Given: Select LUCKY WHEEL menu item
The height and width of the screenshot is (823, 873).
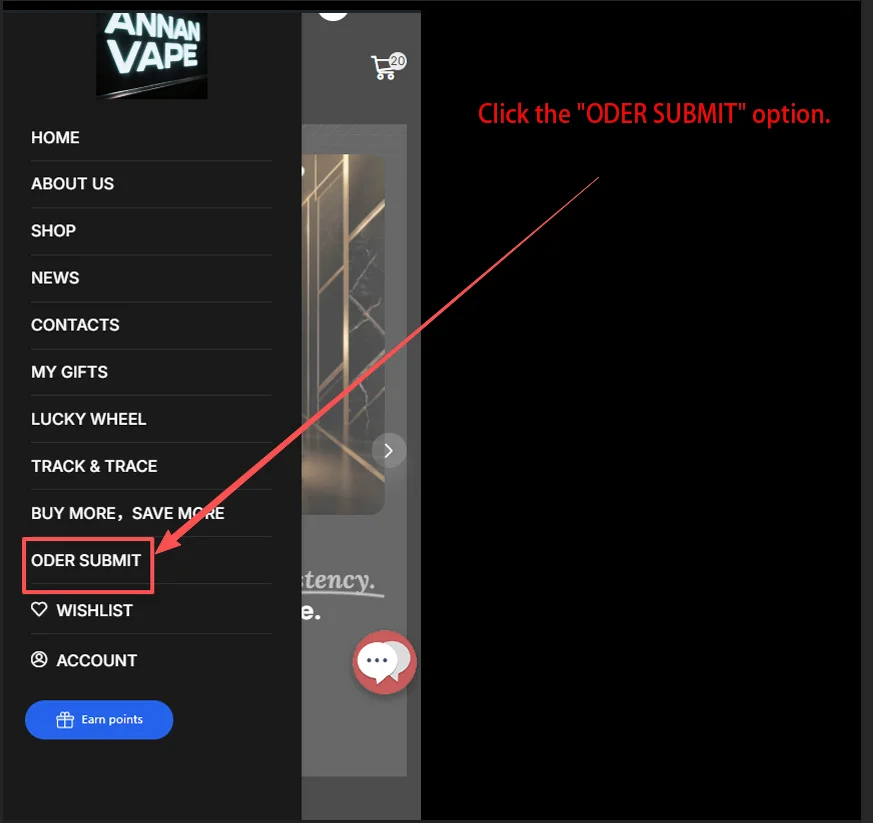Looking at the screenshot, I should [x=89, y=419].
